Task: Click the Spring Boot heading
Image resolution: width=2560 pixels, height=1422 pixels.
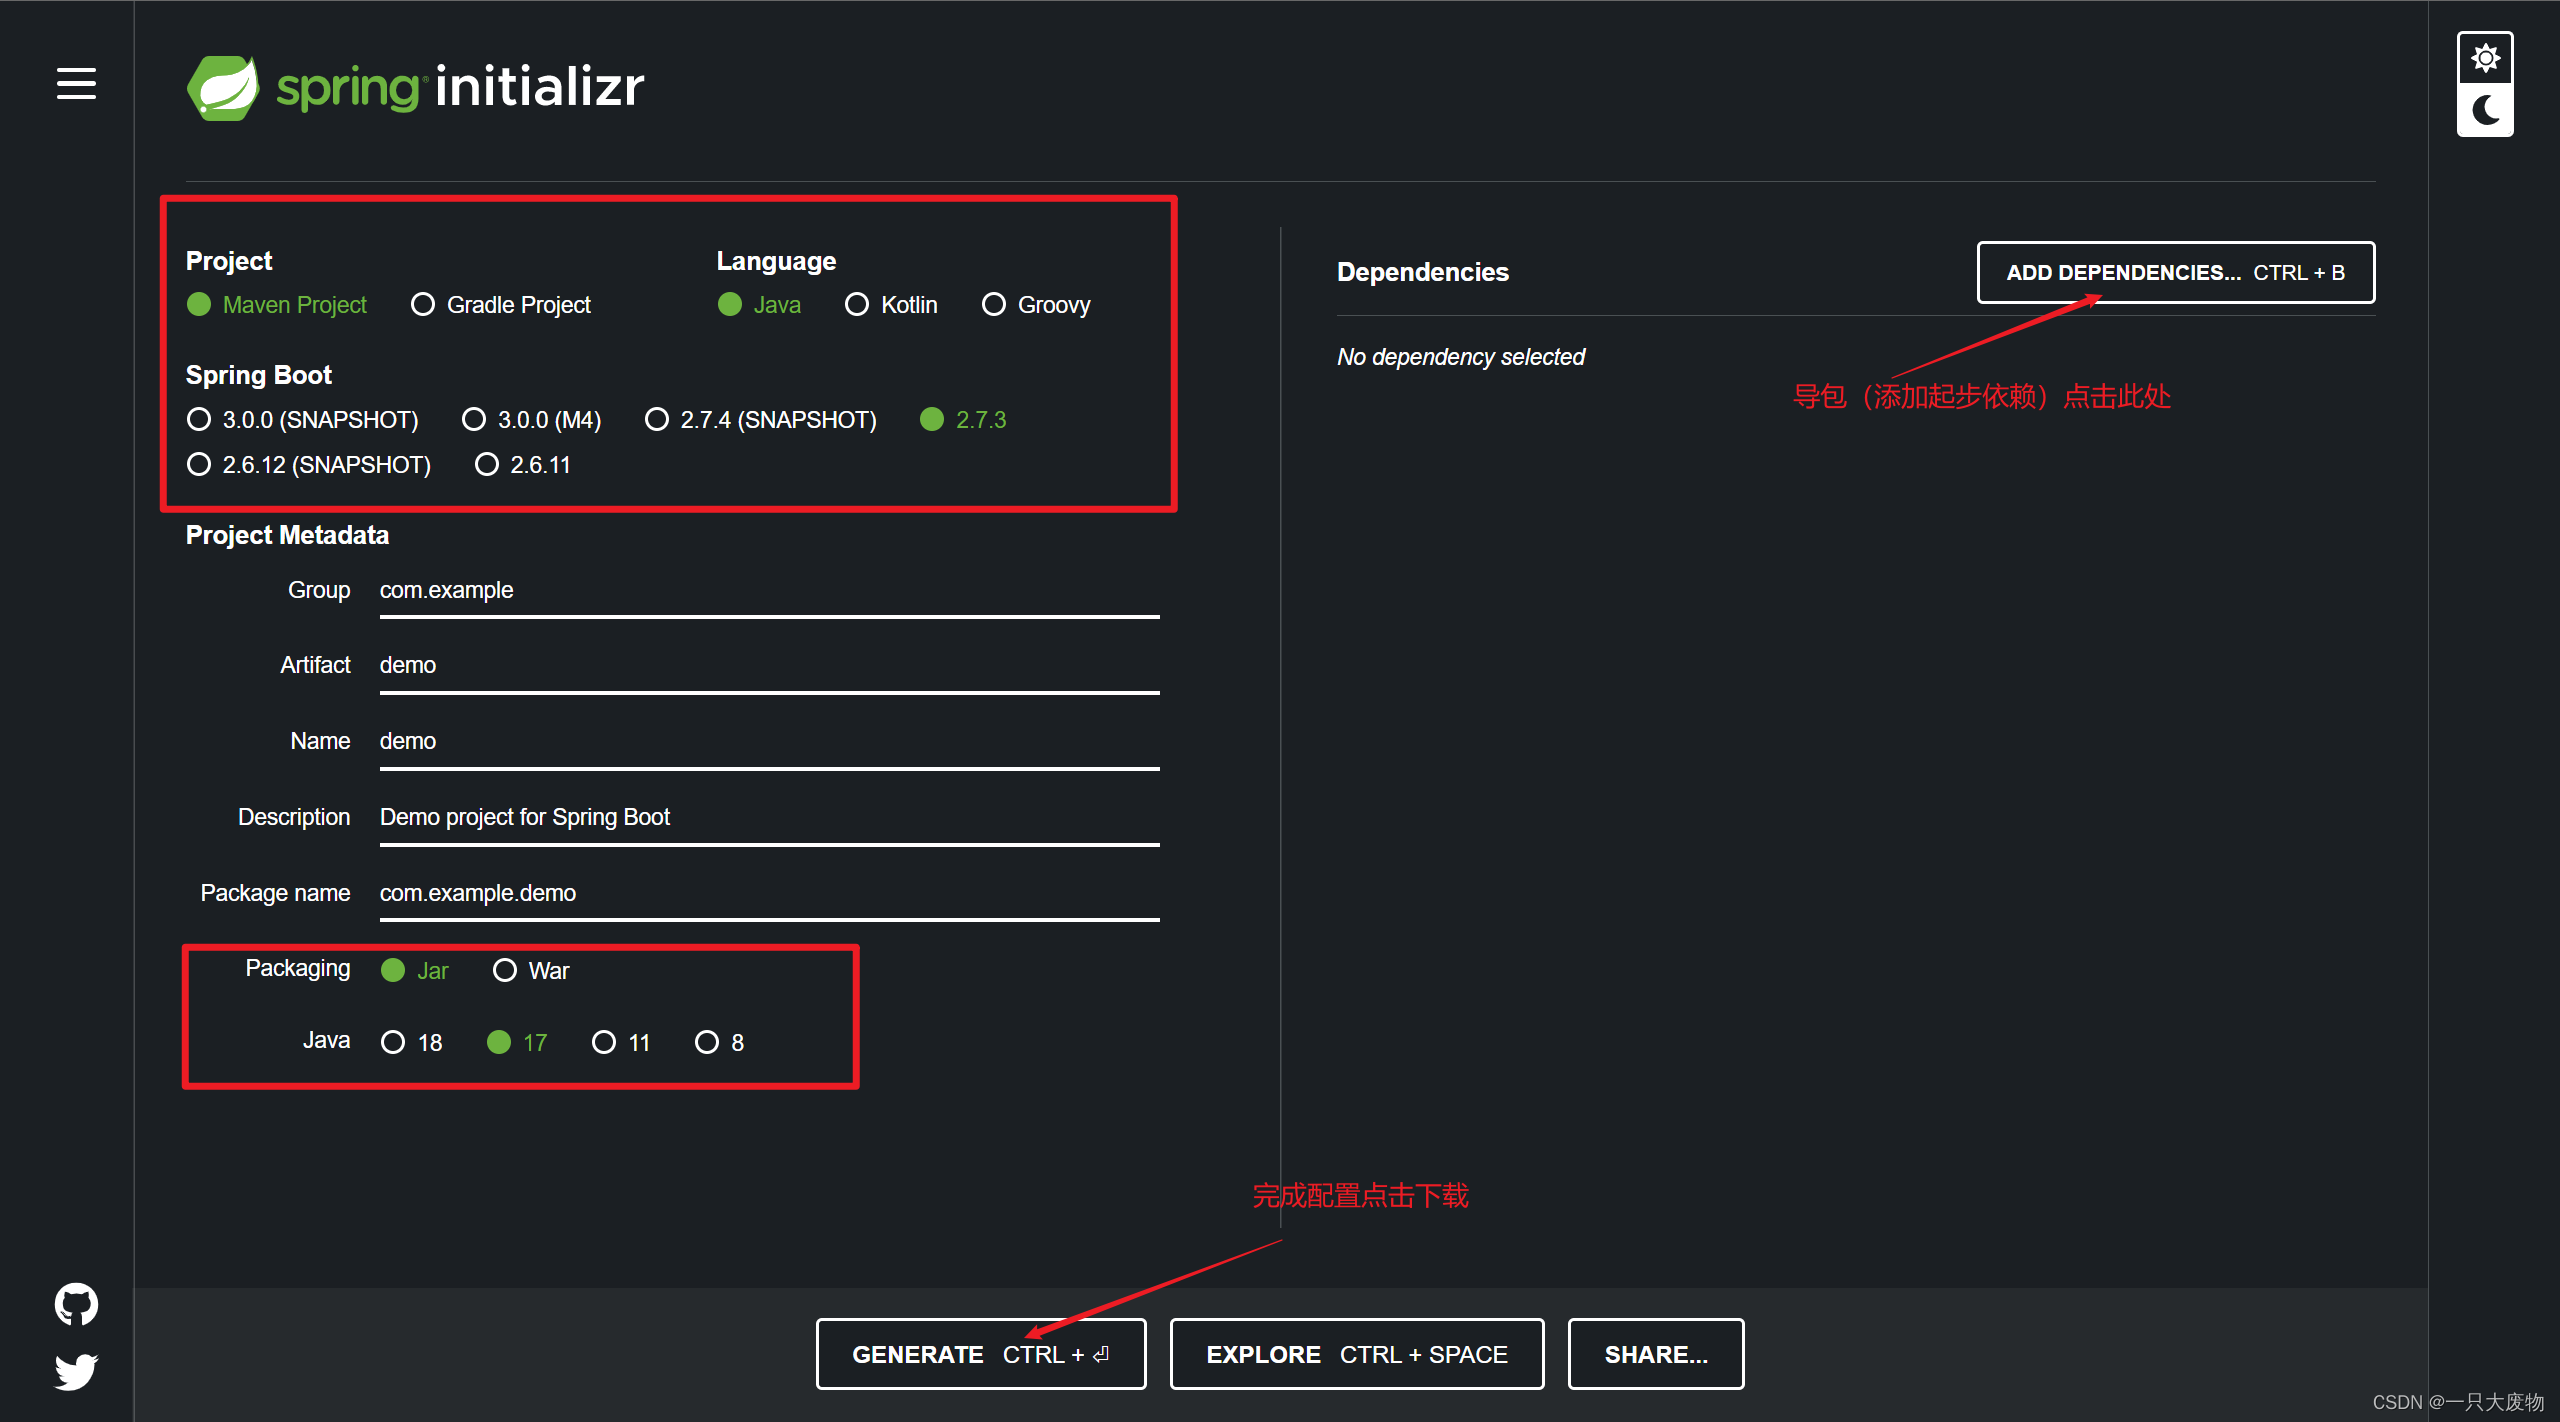Action: (x=259, y=376)
